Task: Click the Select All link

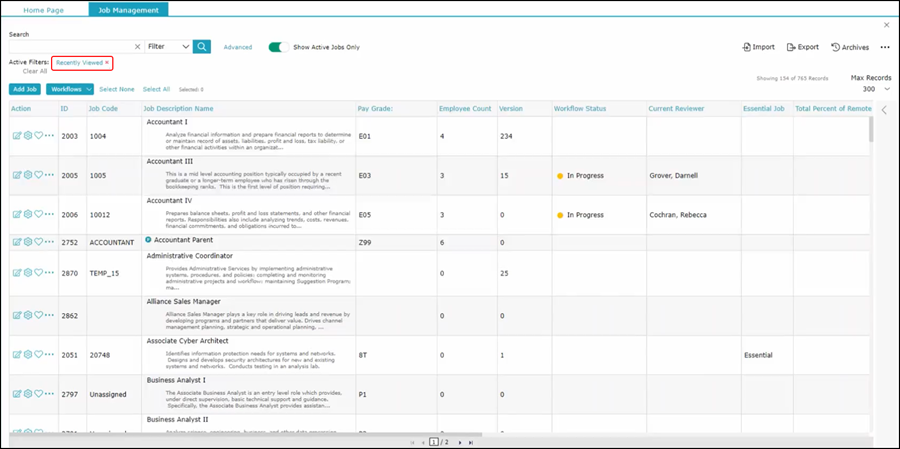Action: [156, 89]
